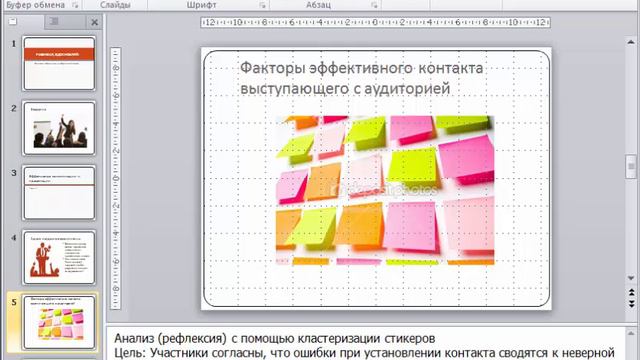Click the notes pane scroll-up arrow
The width and height of the screenshot is (640, 360).
[631, 334]
